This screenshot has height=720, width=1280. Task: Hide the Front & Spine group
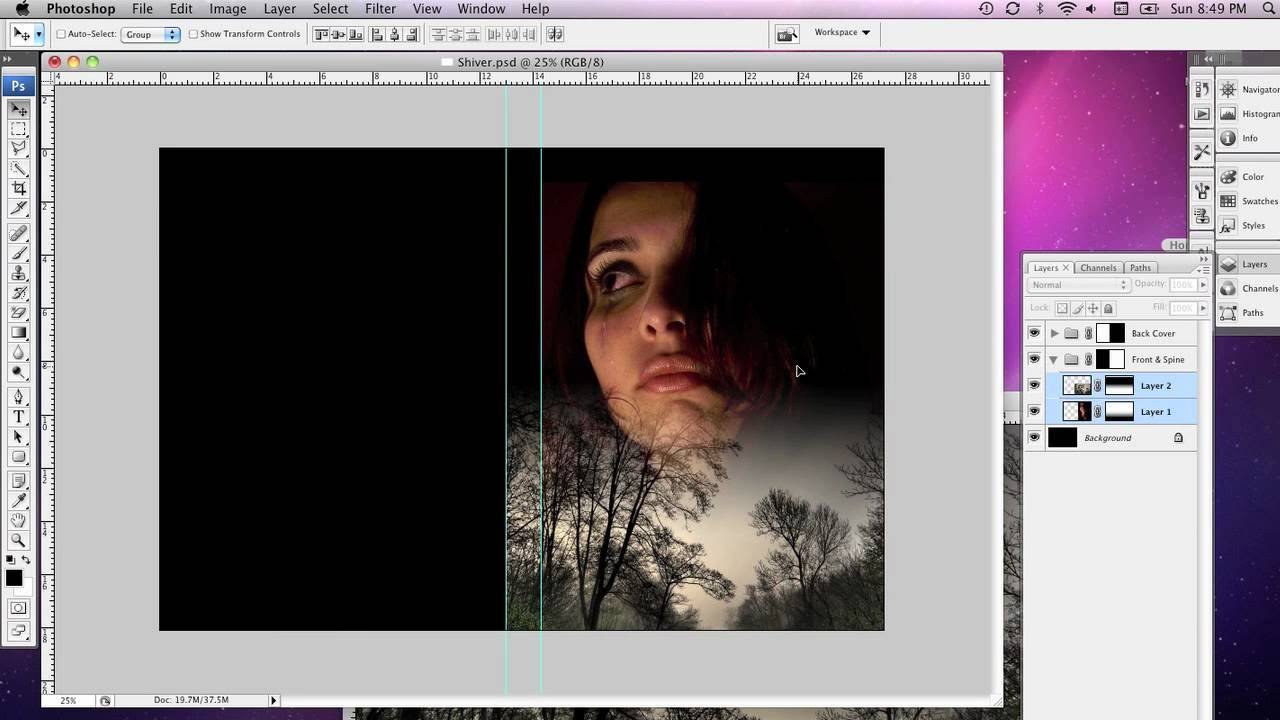tap(1034, 359)
